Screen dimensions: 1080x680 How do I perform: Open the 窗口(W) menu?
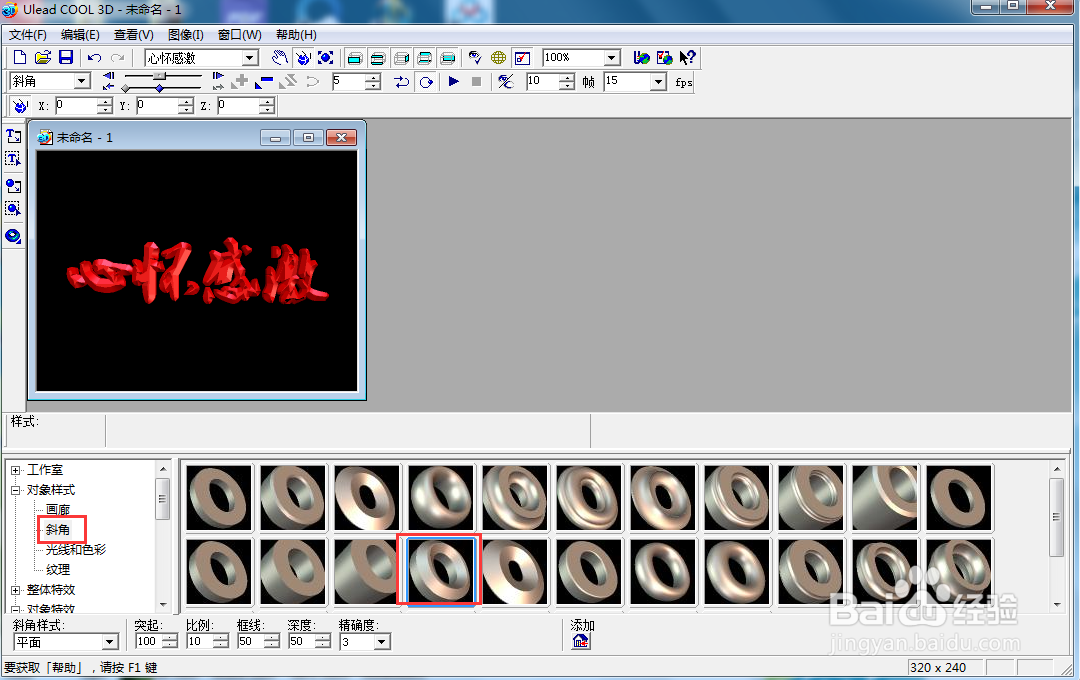(x=239, y=34)
